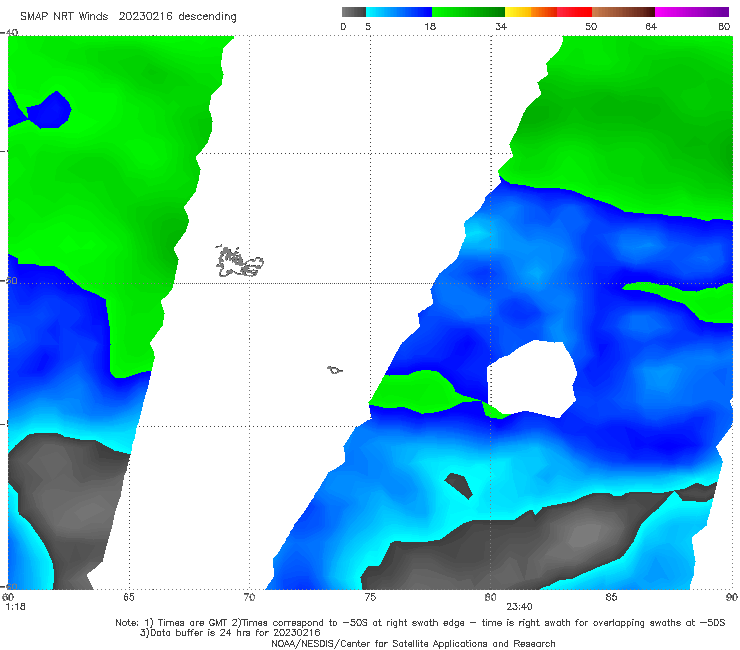
Task: Click the 'Times are GMT' note line
Action: 420,623
